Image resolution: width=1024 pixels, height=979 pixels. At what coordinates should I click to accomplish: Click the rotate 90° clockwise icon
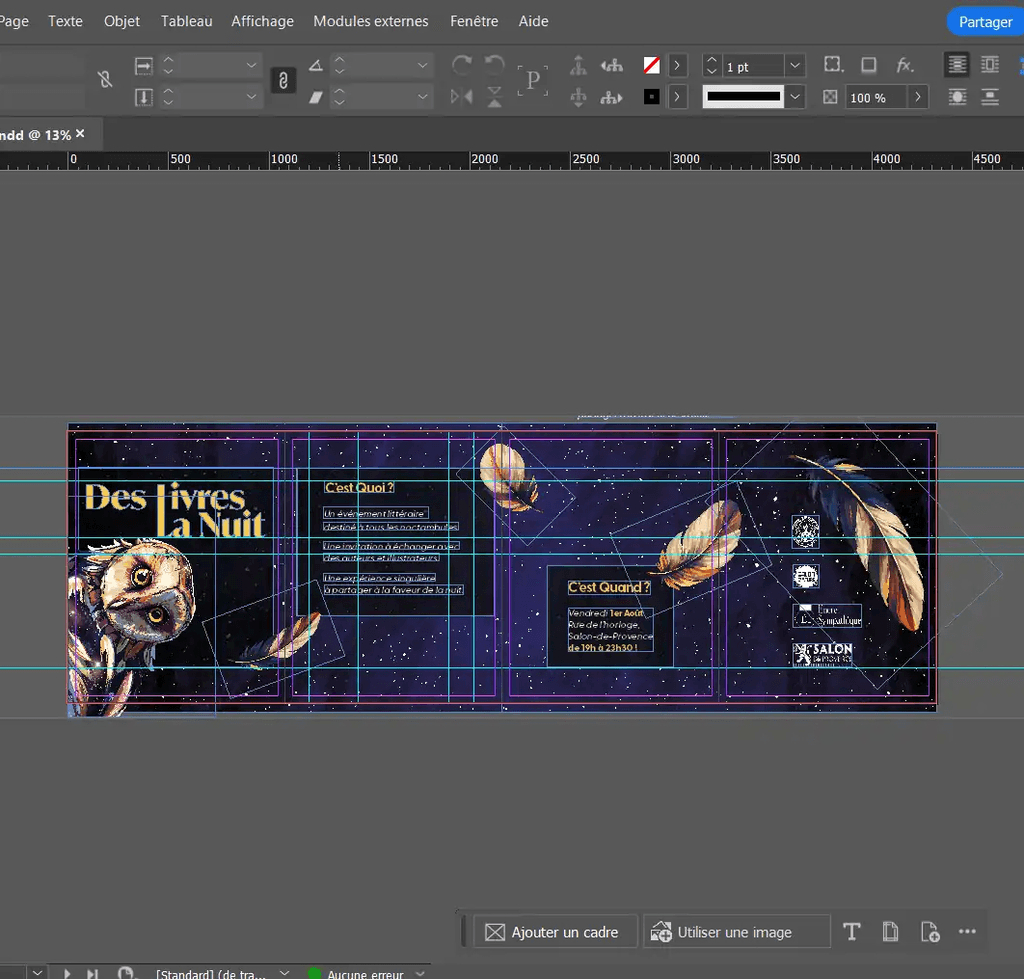(462, 65)
